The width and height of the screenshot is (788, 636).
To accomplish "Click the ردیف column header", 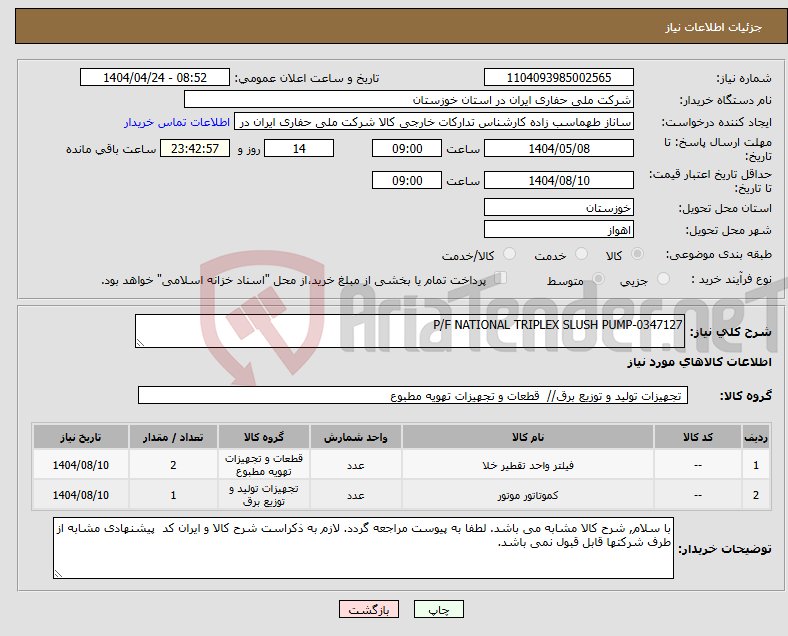I will [x=755, y=437].
